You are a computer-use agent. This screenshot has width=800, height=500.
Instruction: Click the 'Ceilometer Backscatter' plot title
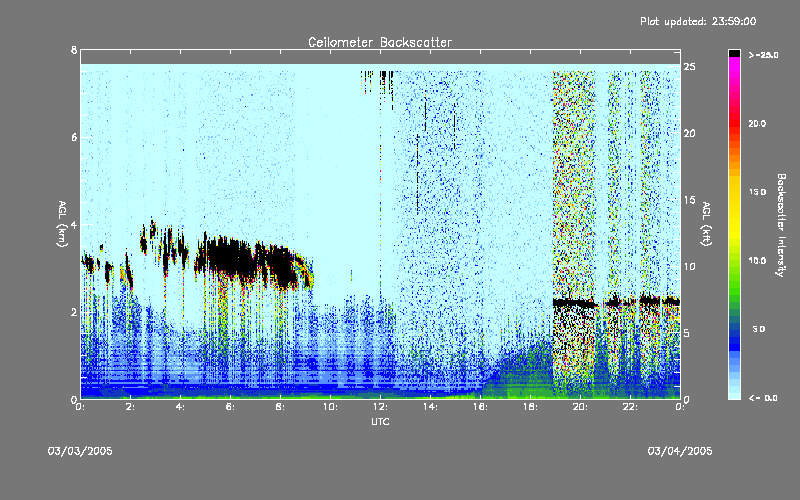pyautogui.click(x=380, y=42)
